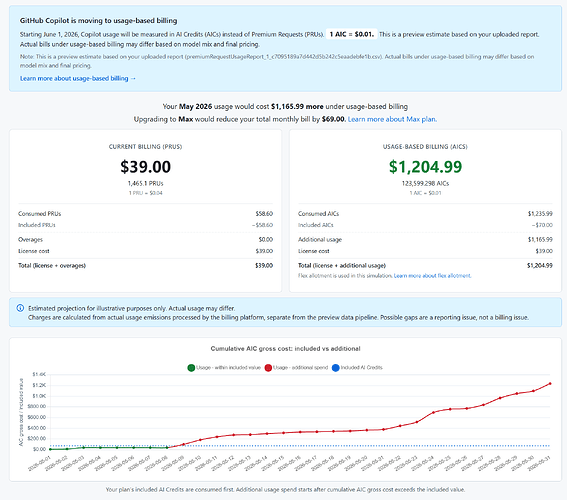Image resolution: width=567 pixels, height=500 pixels.
Task: Click the Included PRUs row
Action: pos(145,225)
